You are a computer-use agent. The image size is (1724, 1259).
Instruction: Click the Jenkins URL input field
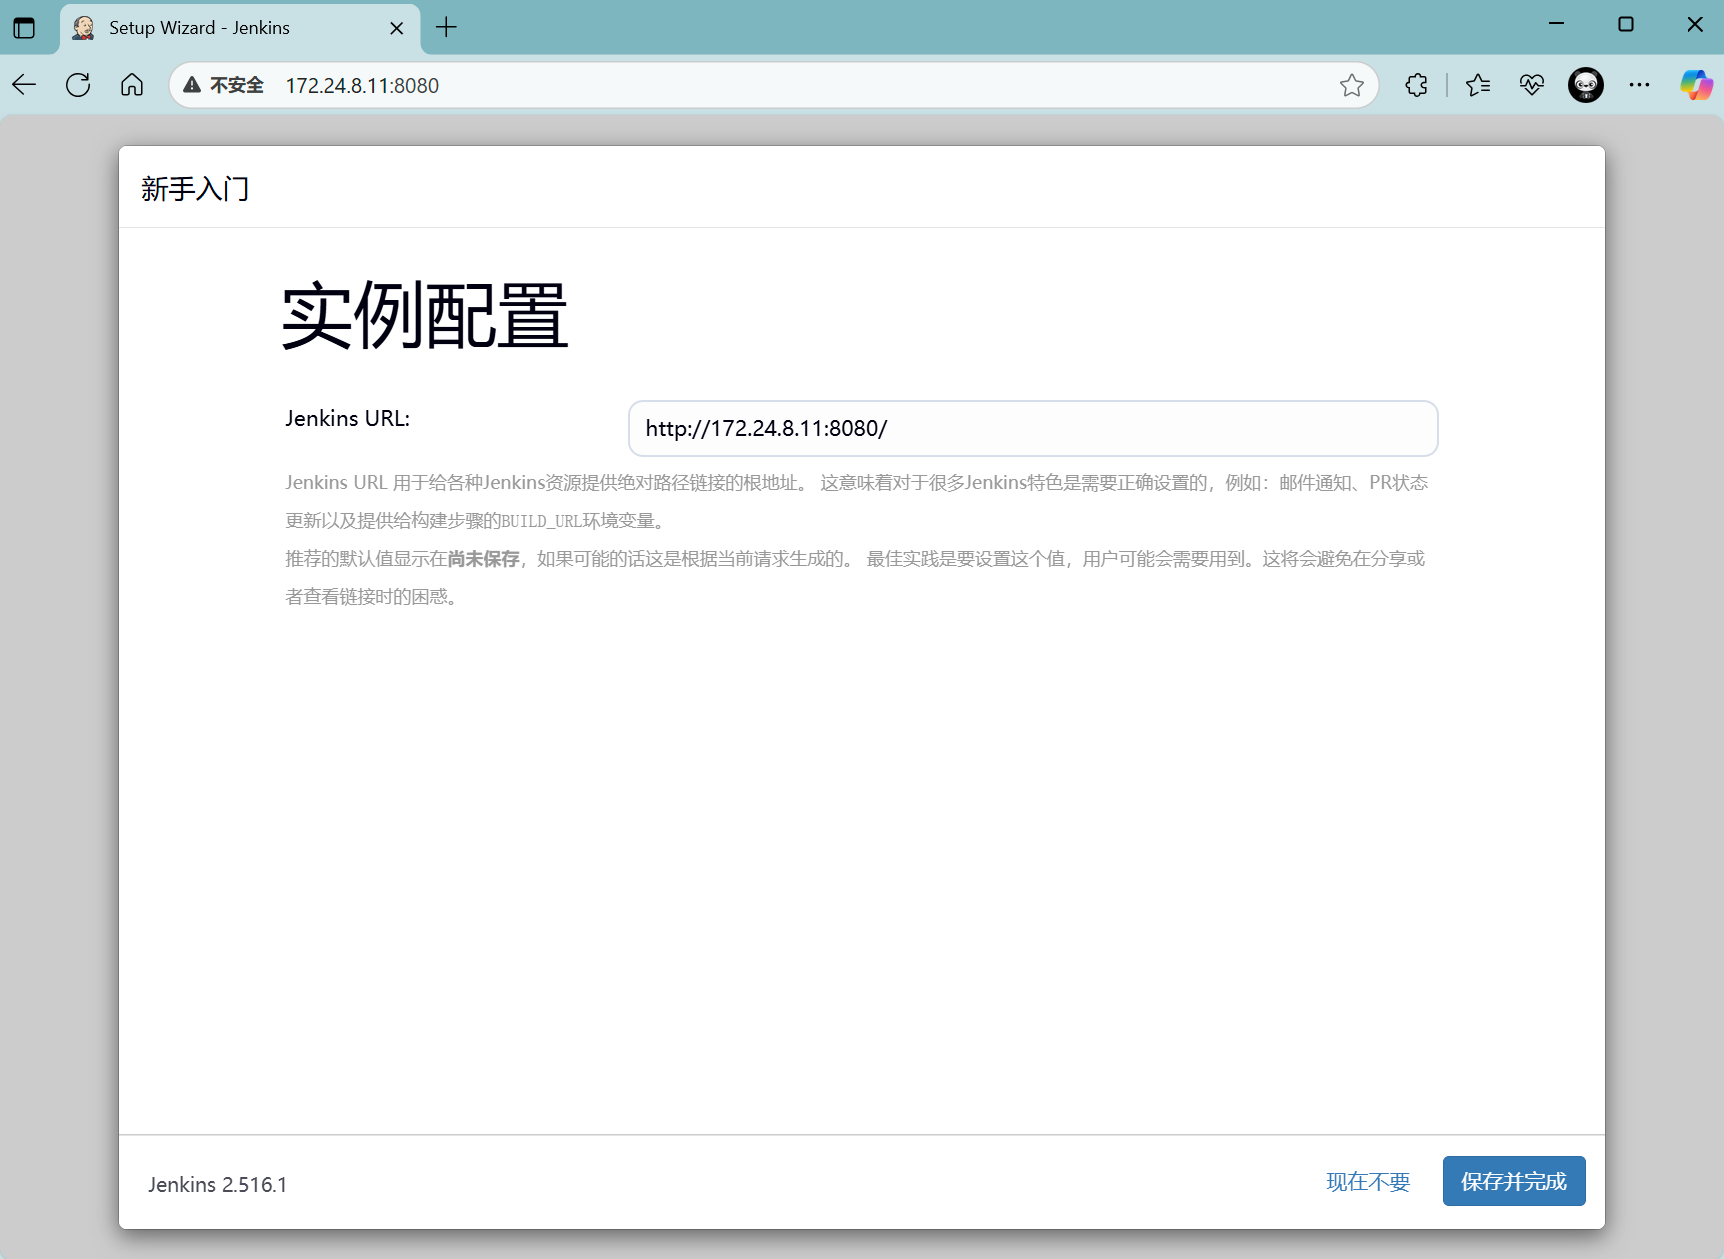coord(1032,428)
